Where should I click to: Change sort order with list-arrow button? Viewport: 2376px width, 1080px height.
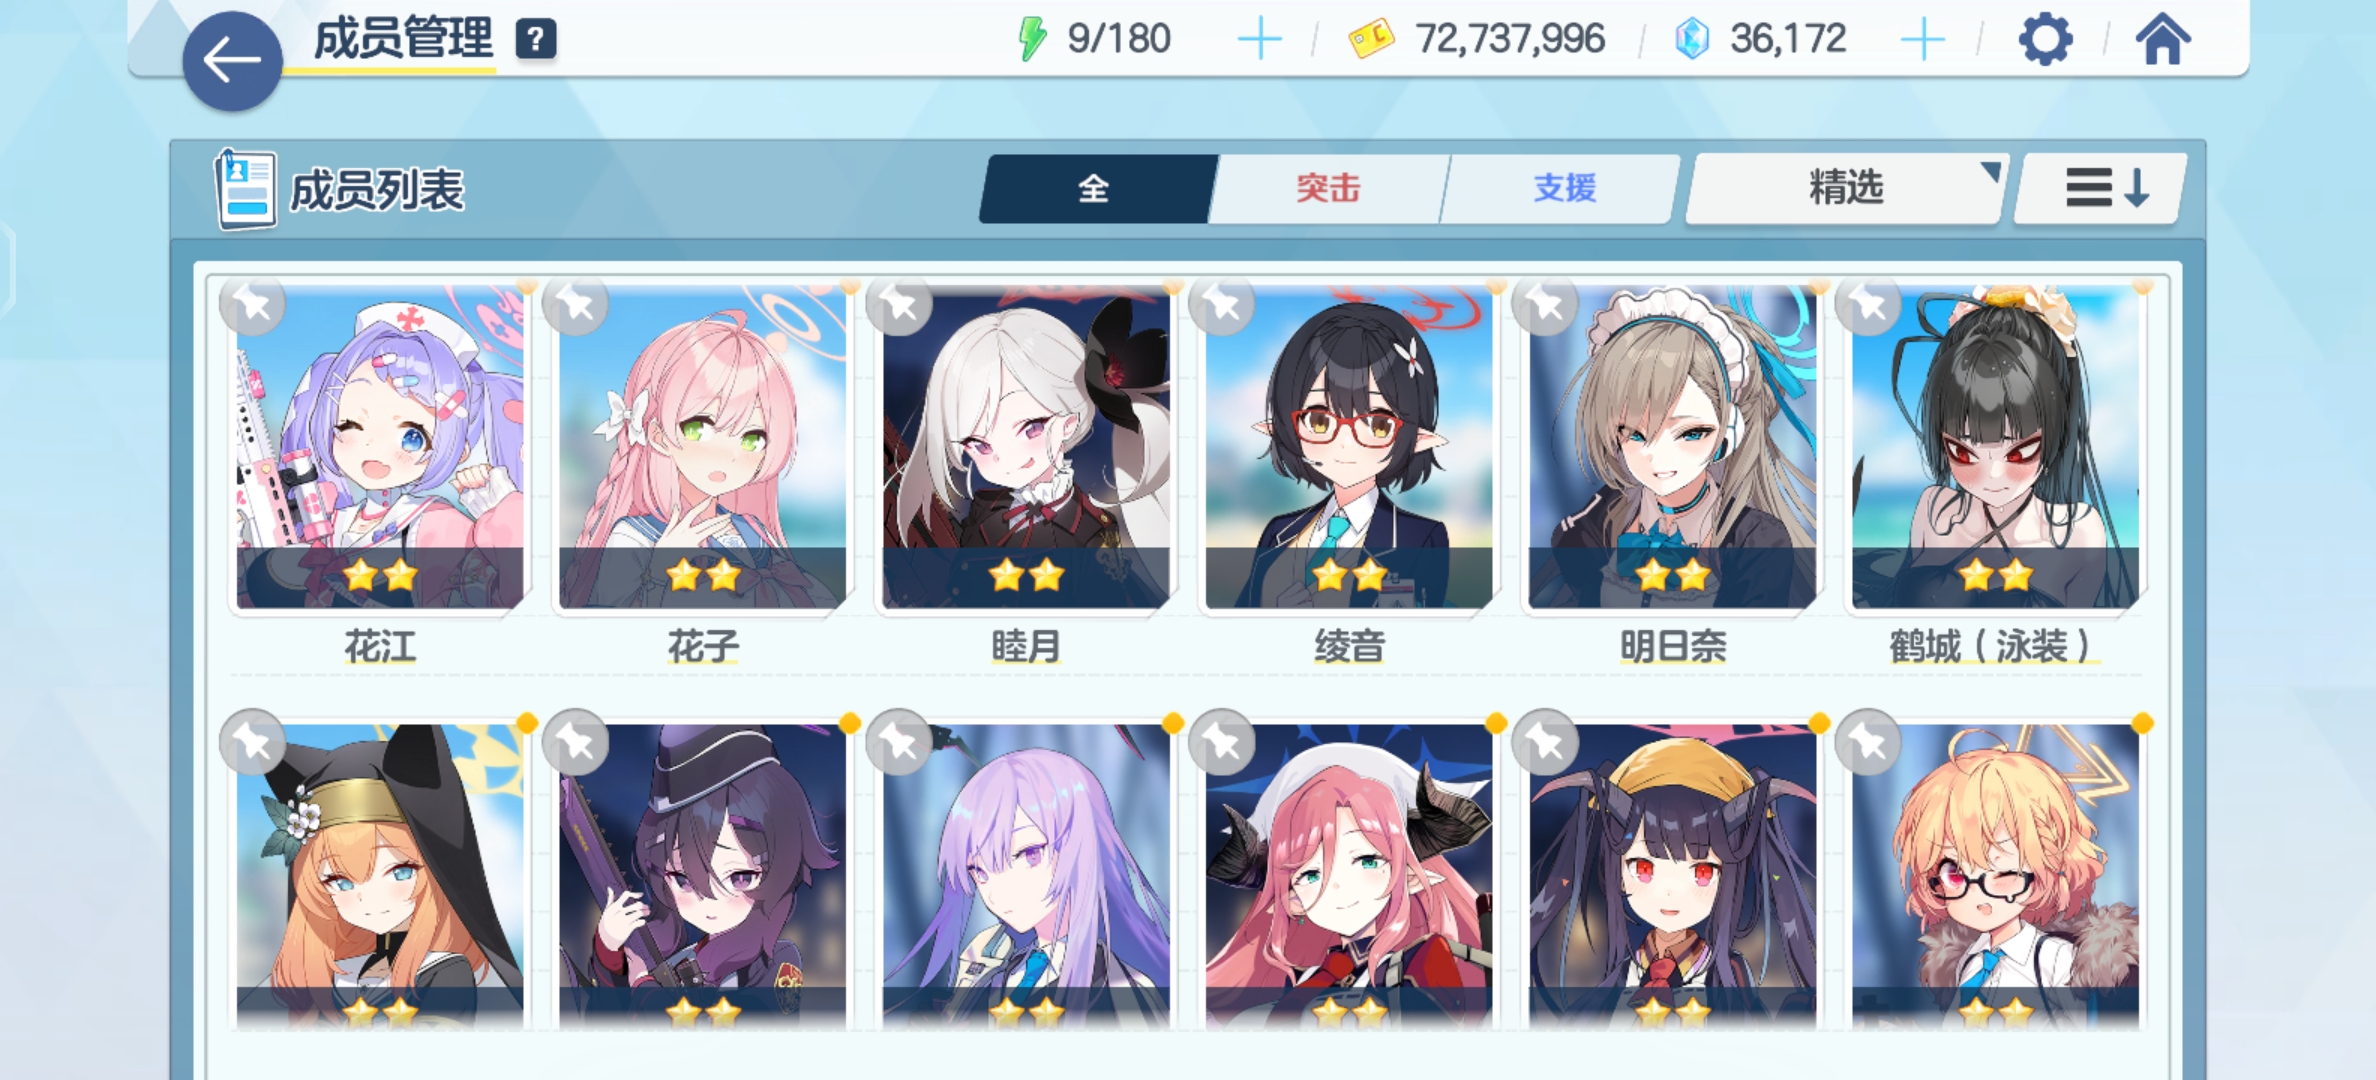(2101, 188)
